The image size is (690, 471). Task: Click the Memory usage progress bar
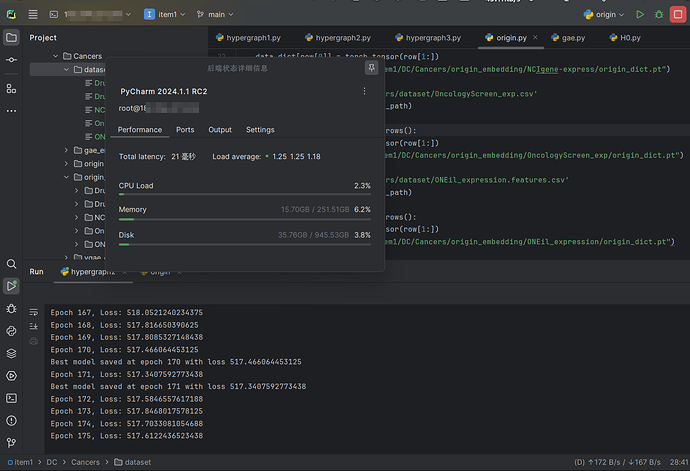point(245,219)
